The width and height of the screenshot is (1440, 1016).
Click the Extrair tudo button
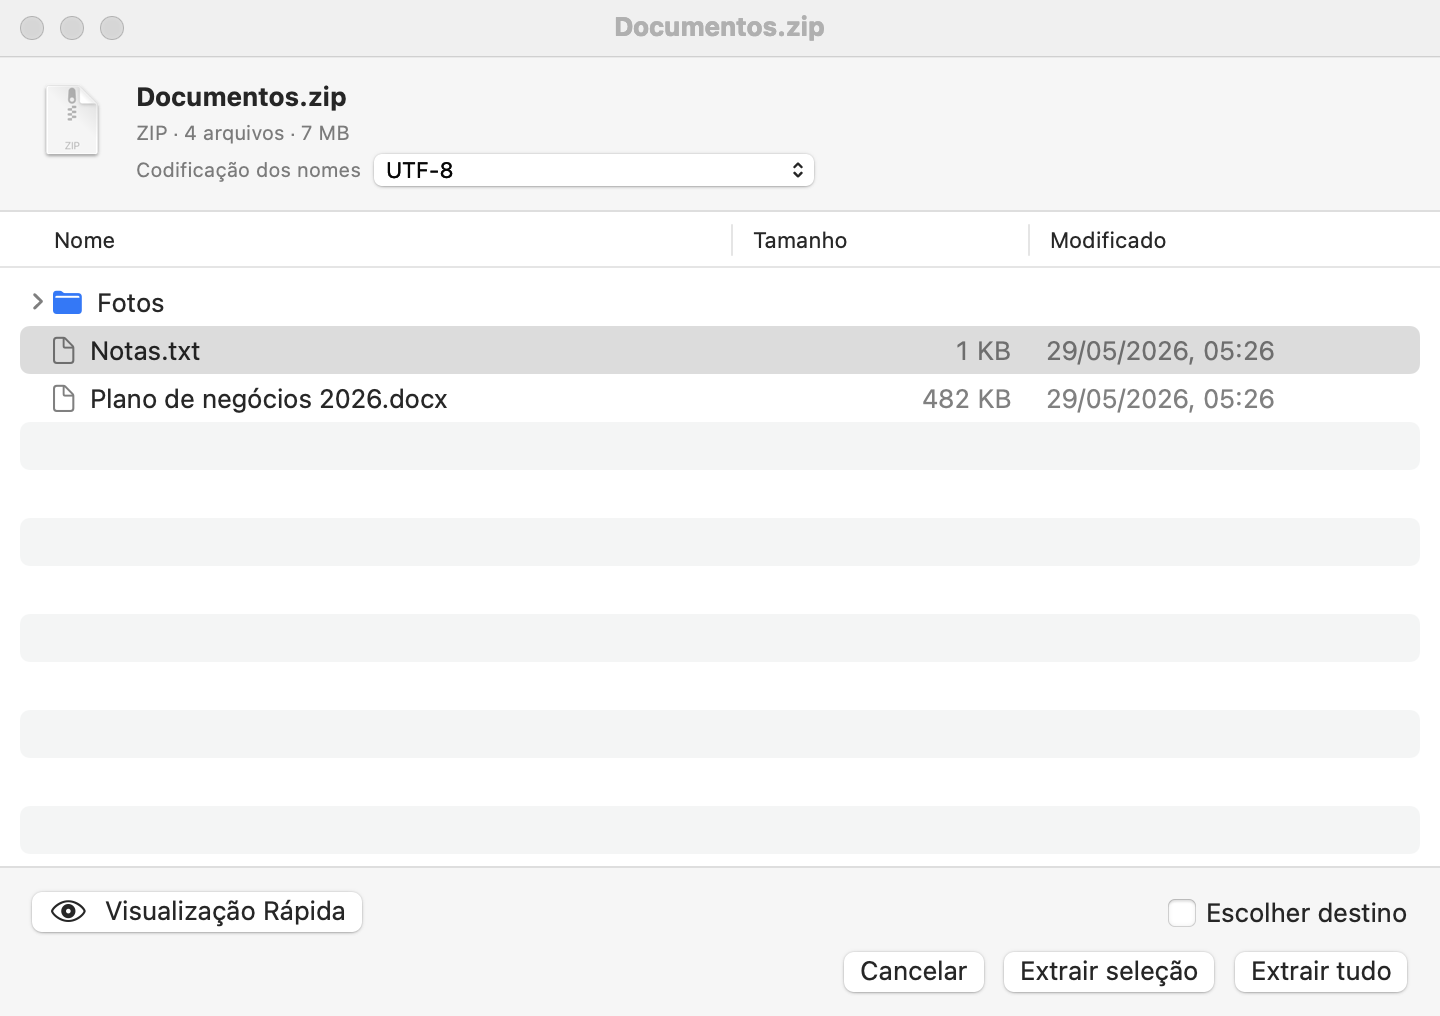click(x=1321, y=971)
